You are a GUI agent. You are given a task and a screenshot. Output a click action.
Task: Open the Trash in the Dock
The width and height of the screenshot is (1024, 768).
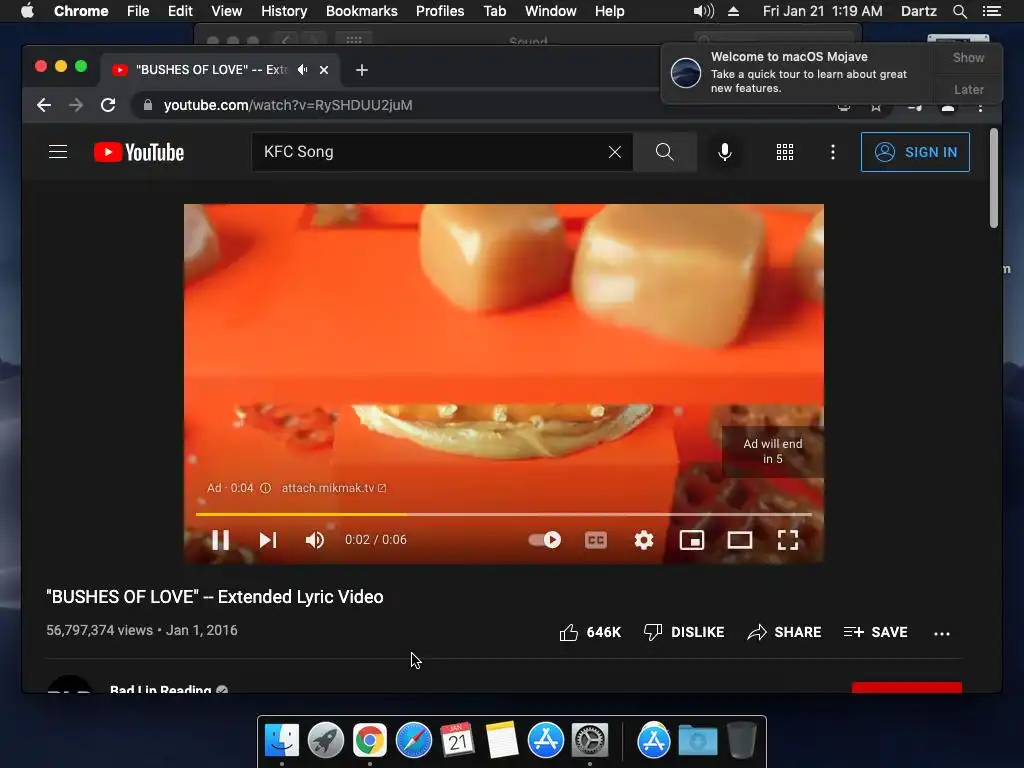(742, 740)
